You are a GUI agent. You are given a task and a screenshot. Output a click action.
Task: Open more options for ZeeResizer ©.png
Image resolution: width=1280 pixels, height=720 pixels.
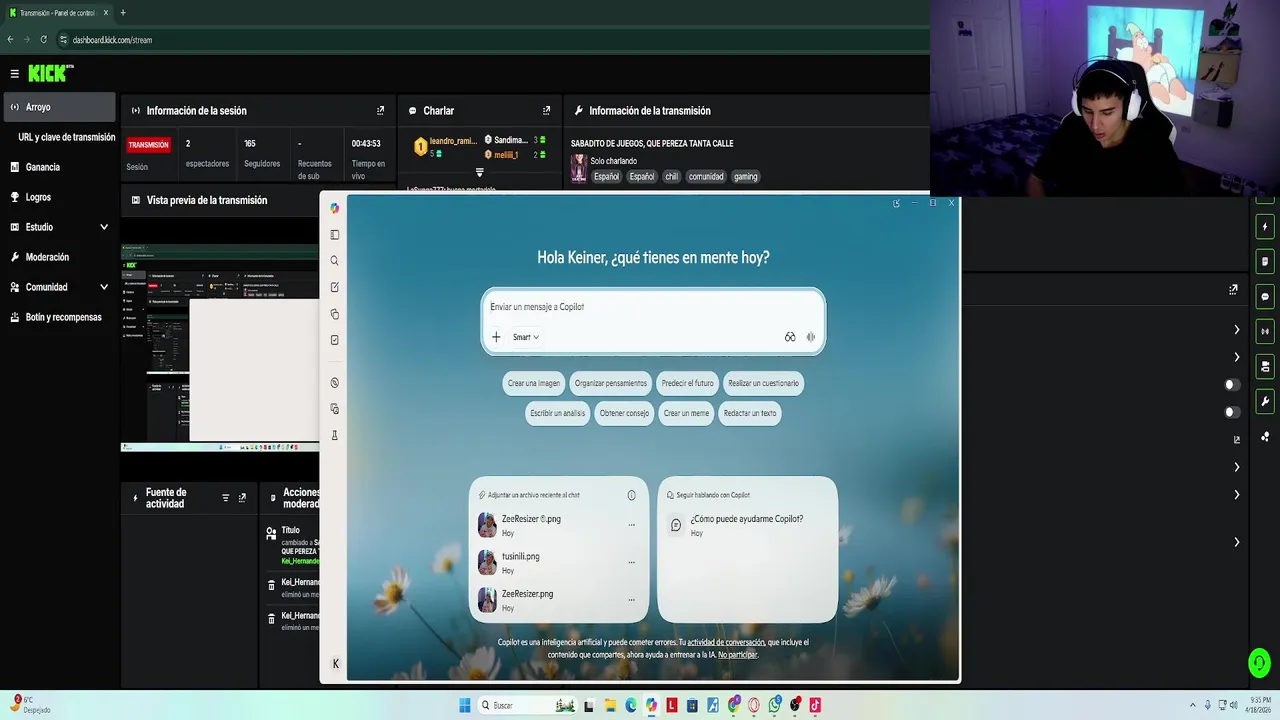coord(631,525)
